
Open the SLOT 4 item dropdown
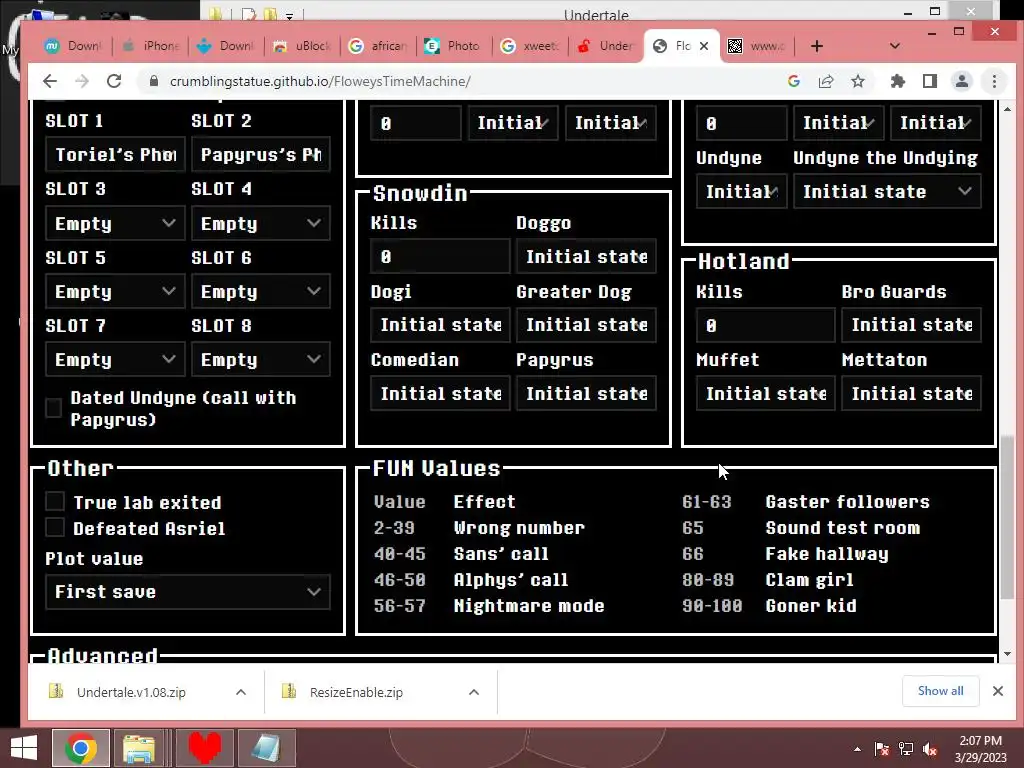tap(261, 223)
